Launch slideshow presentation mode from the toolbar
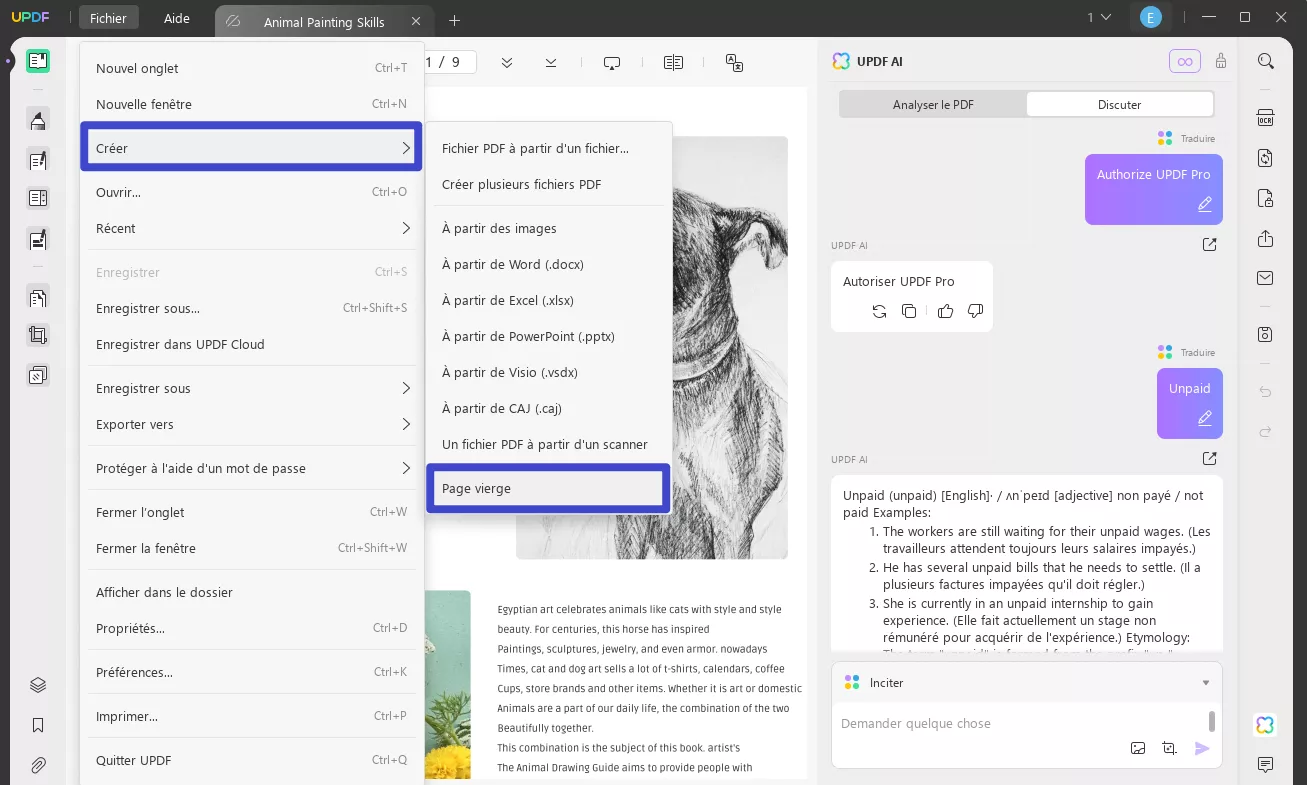Screen dimensions: 1307x785 (611, 62)
